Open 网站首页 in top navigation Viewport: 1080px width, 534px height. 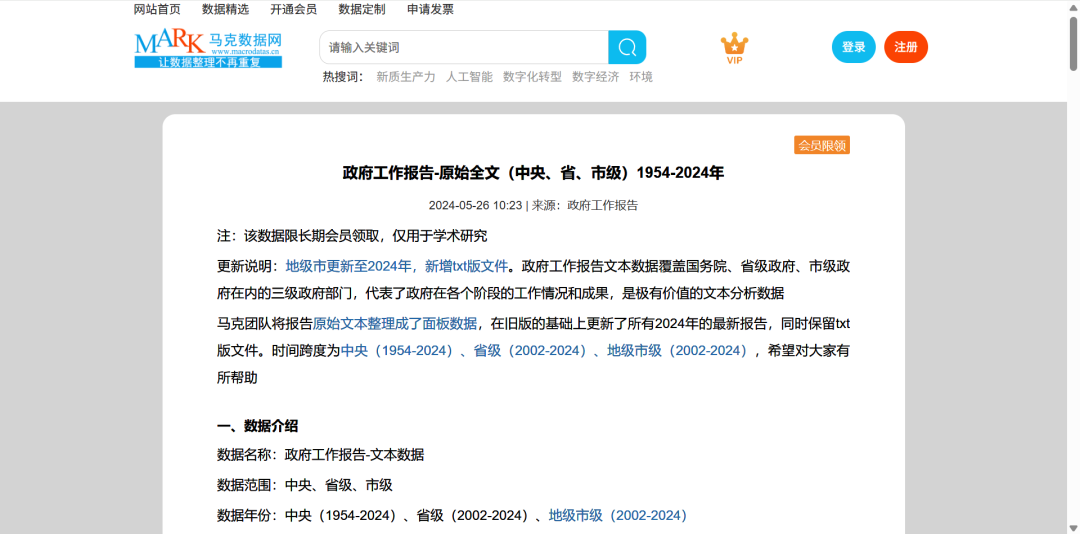tap(157, 9)
